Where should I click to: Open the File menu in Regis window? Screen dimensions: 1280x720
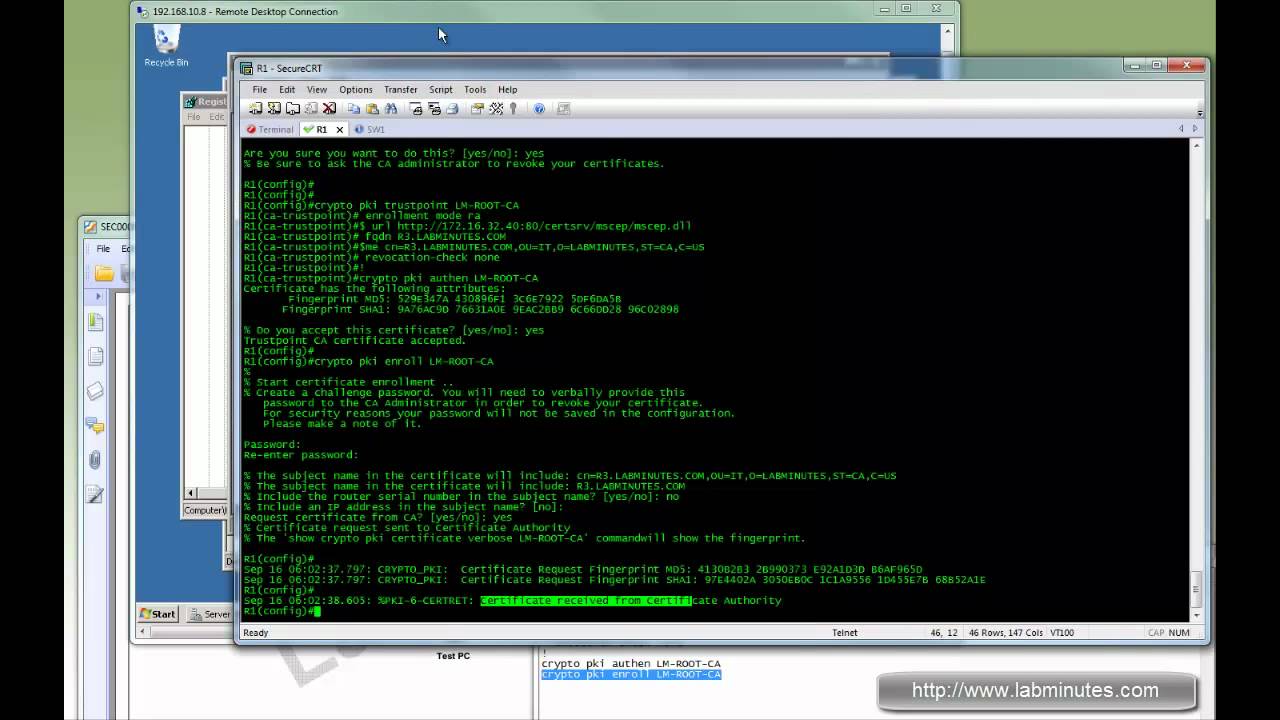pyautogui.click(x=193, y=117)
